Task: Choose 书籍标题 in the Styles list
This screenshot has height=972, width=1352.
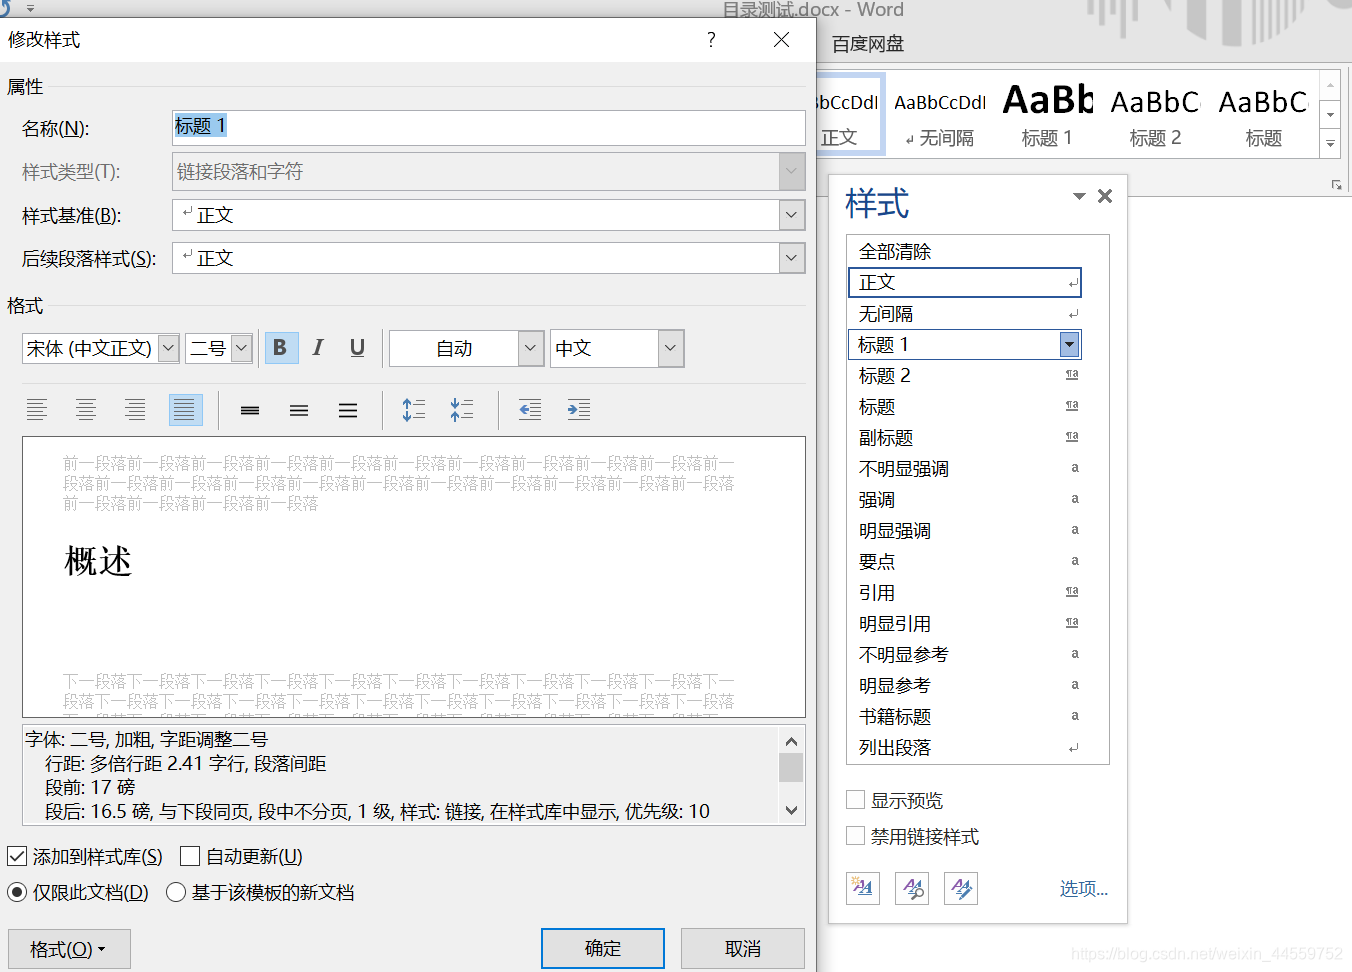Action: (965, 717)
